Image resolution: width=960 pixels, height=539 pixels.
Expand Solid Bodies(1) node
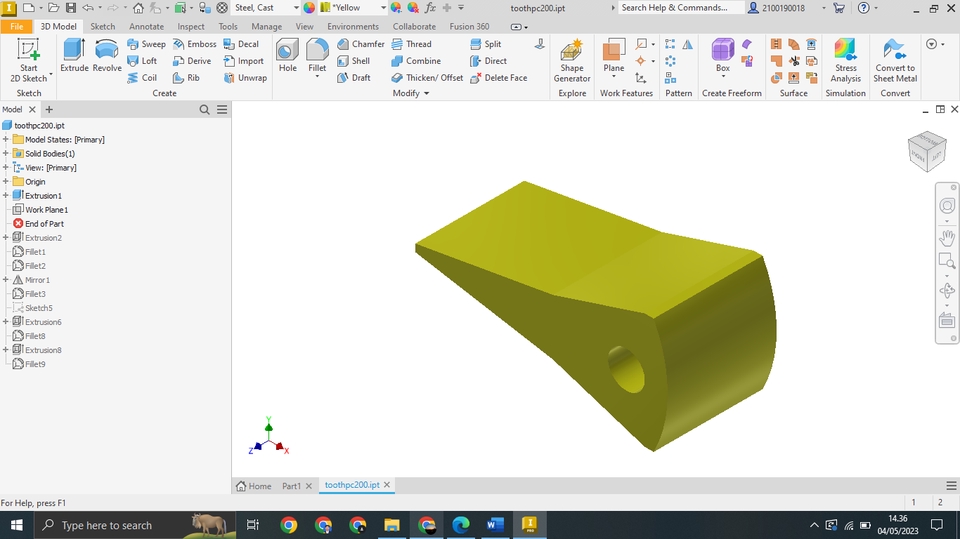[x=6, y=154]
